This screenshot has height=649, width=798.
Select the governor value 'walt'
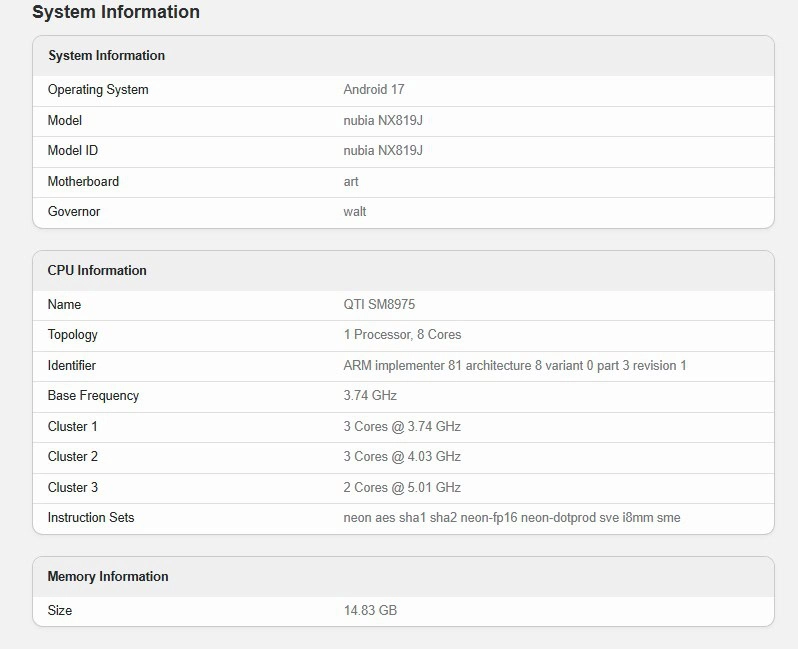(355, 212)
